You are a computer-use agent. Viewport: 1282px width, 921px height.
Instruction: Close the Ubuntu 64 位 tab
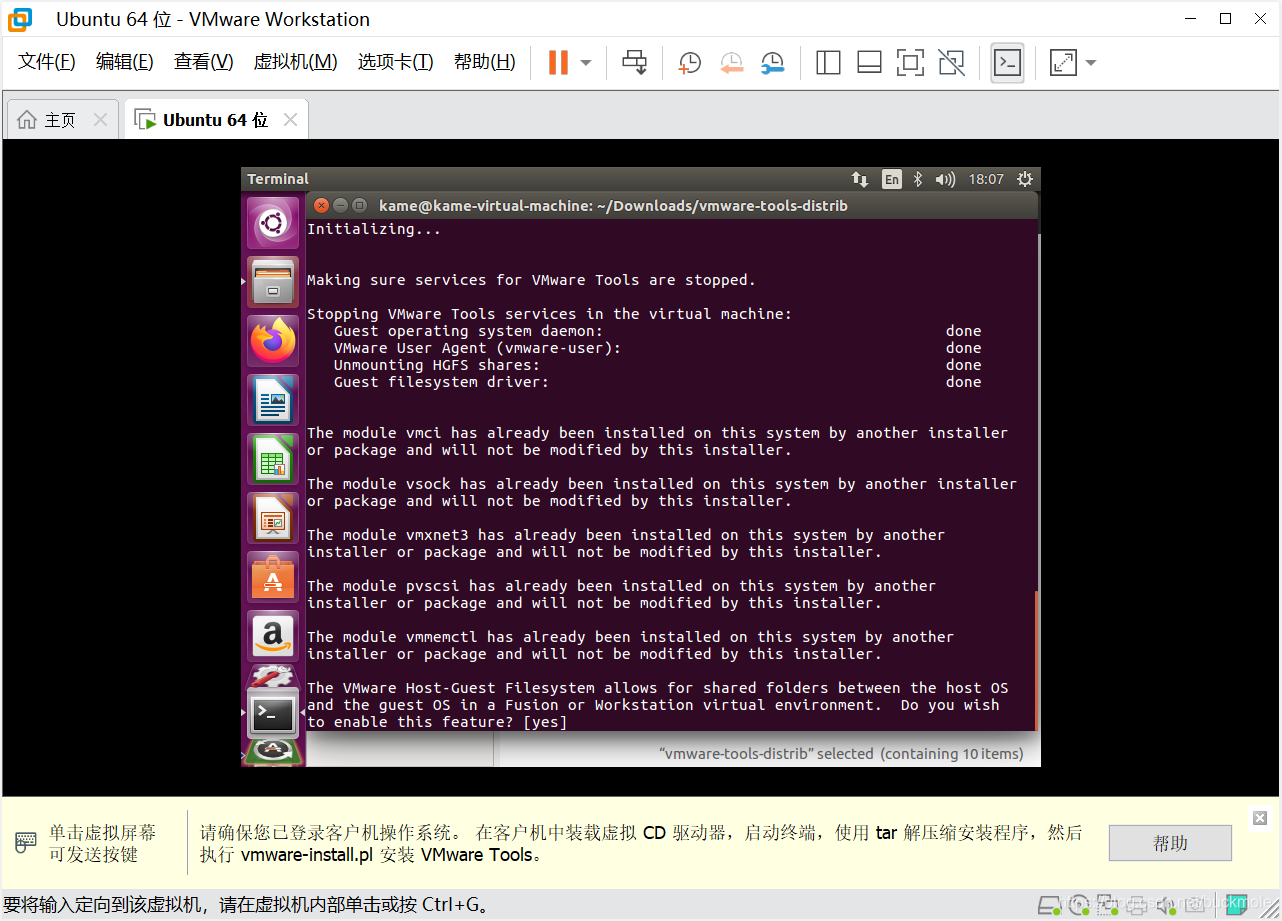pos(290,120)
